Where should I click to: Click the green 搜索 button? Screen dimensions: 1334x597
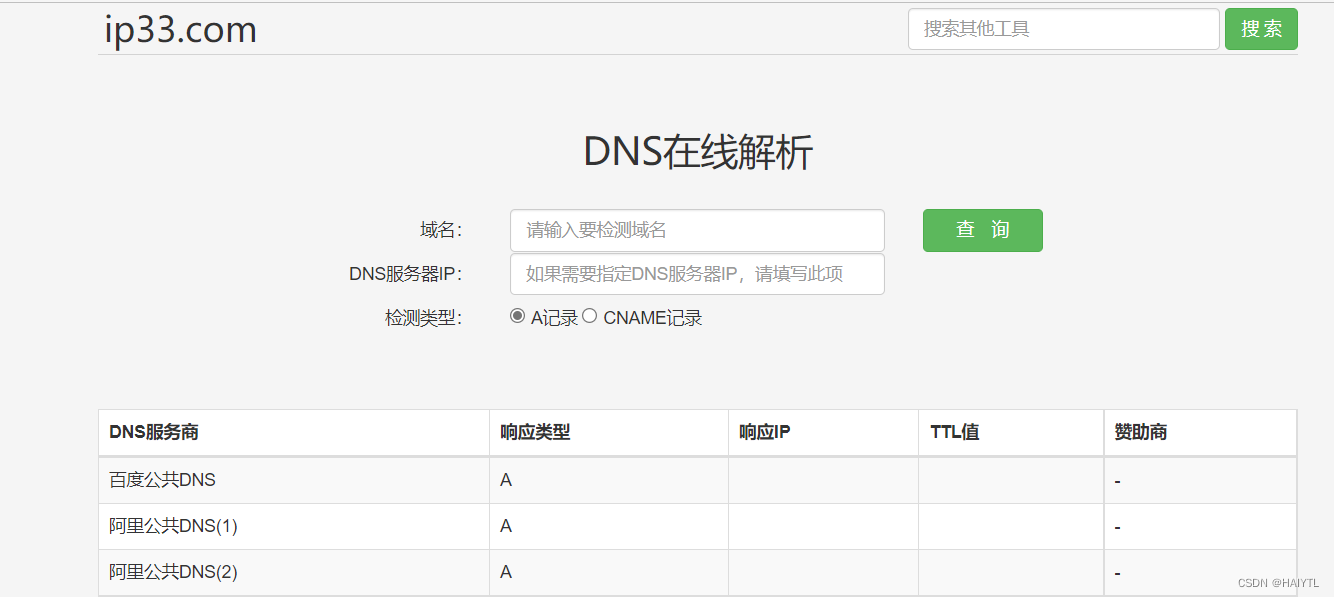1261,29
